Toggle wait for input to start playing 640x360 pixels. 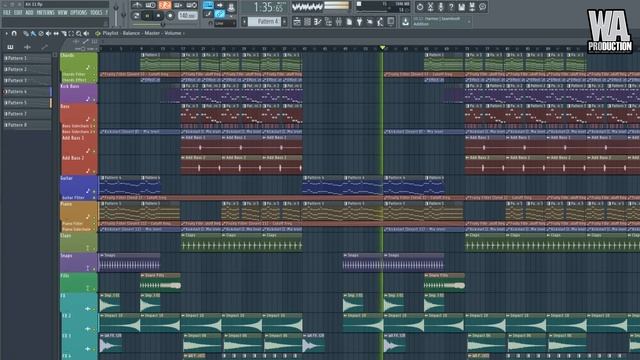click(151, 5)
